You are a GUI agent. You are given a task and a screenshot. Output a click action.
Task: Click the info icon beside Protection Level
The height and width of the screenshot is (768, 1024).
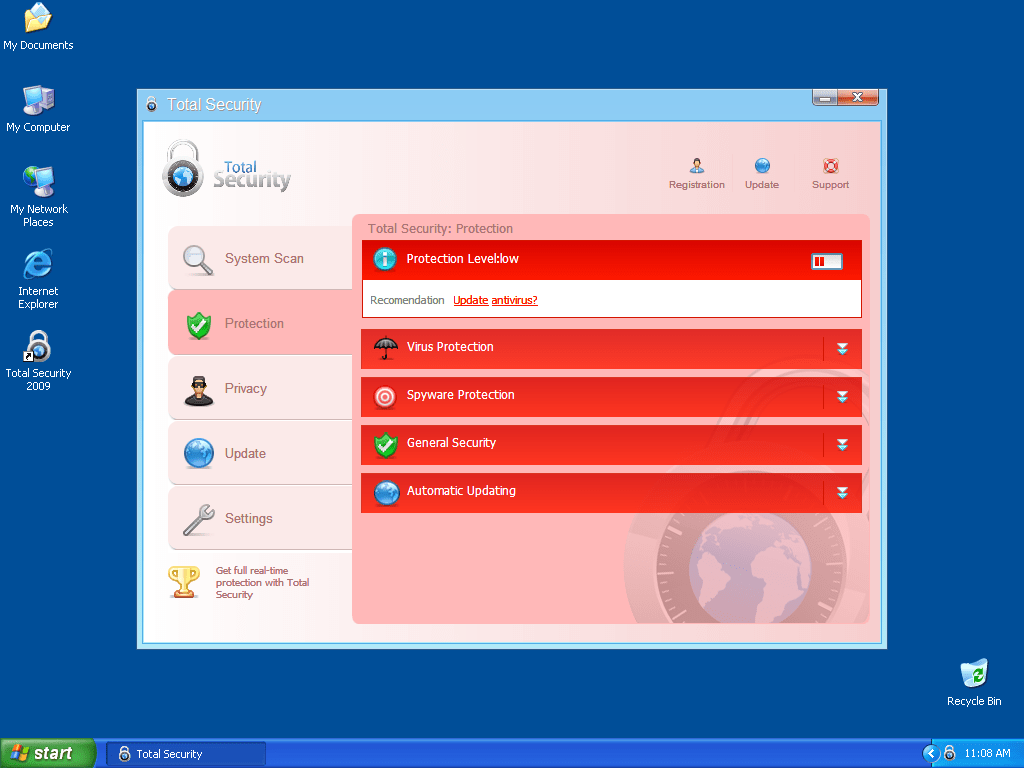[385, 260]
